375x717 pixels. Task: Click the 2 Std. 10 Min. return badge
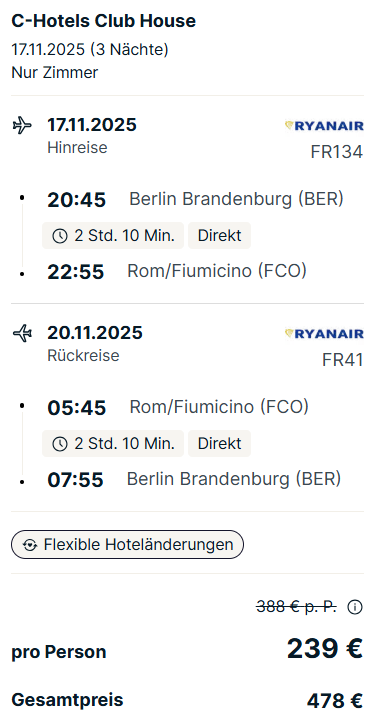point(113,444)
